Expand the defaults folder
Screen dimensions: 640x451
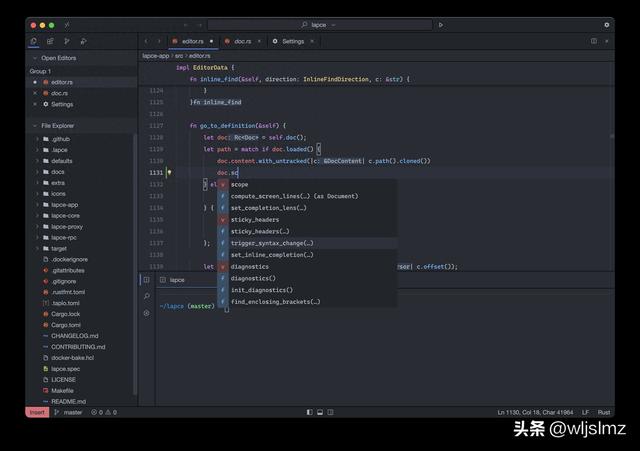(37, 161)
